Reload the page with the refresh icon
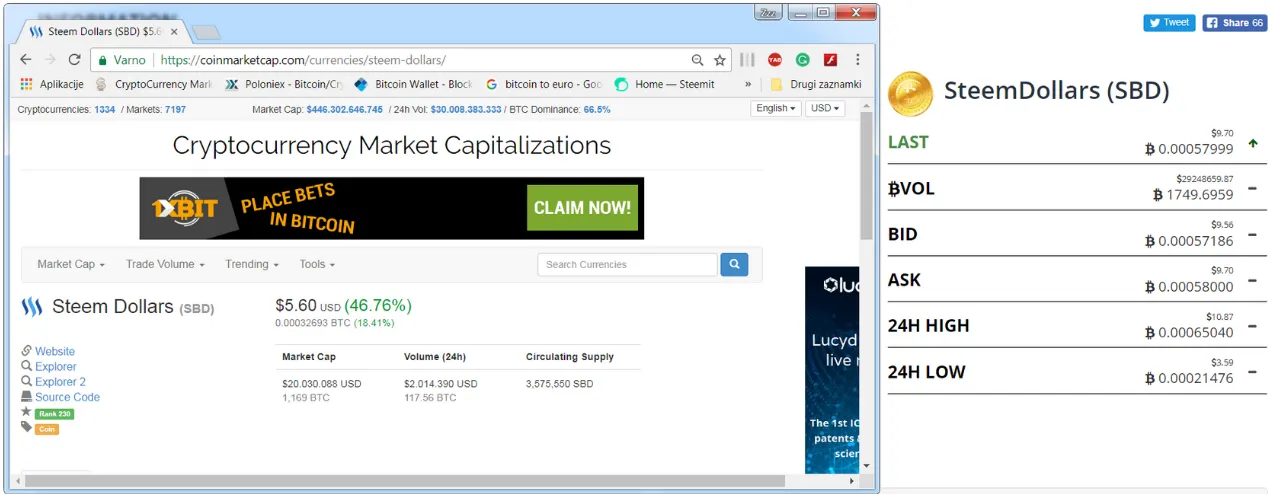 [x=74, y=60]
